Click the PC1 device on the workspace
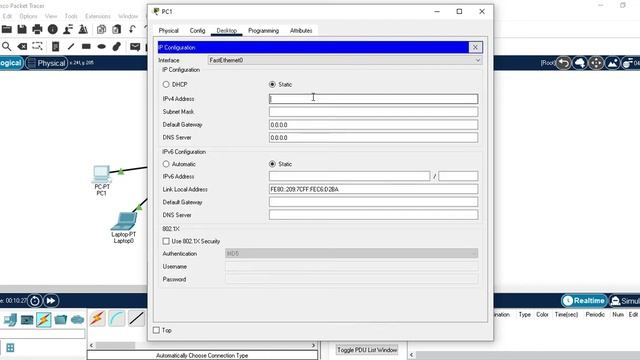 coord(101,175)
